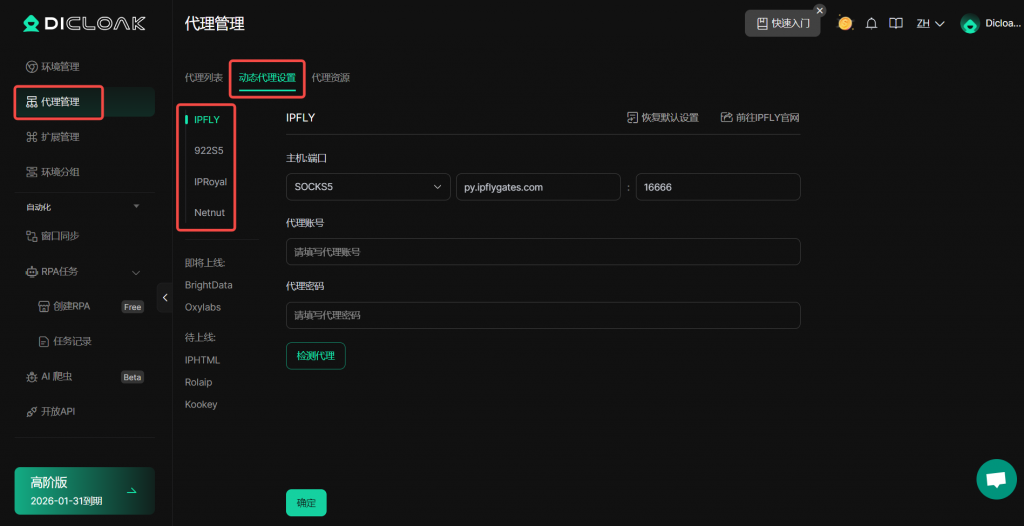The image size is (1024, 526).
Task: Select the 922S5 proxy provider
Action: (x=208, y=150)
